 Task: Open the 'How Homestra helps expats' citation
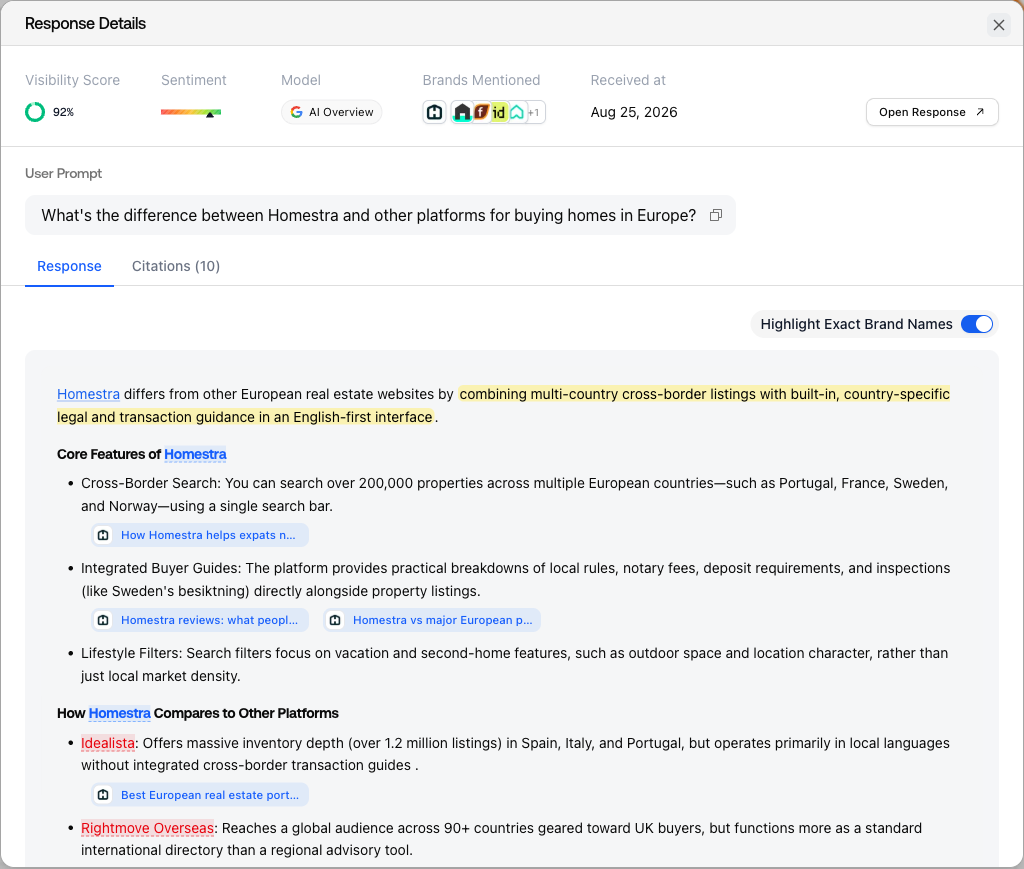[x=200, y=535]
